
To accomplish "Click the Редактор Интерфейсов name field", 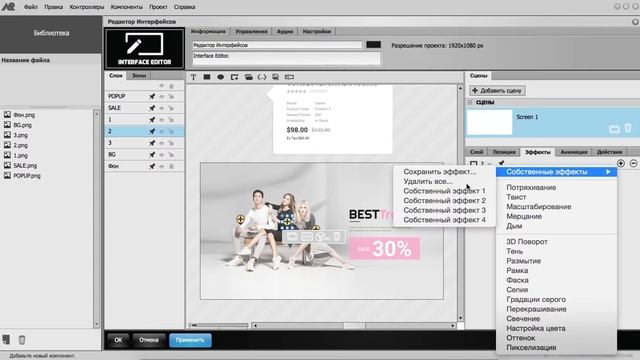I will pos(277,45).
